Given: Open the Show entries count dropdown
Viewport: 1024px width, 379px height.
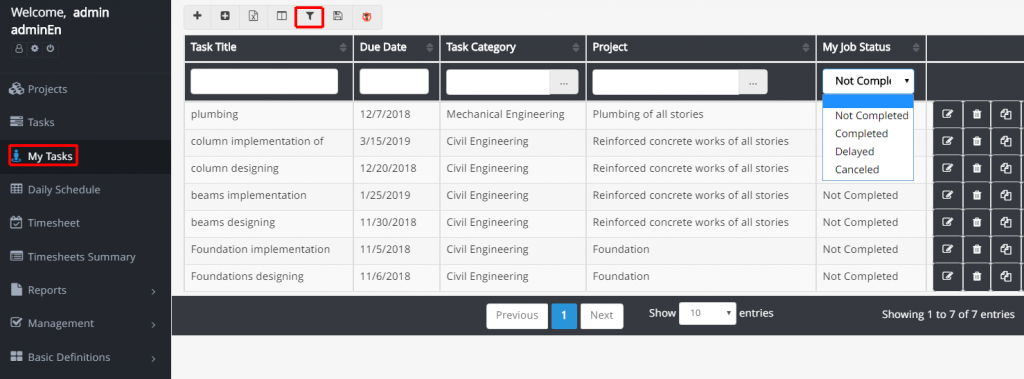Looking at the screenshot, I should click(x=707, y=314).
